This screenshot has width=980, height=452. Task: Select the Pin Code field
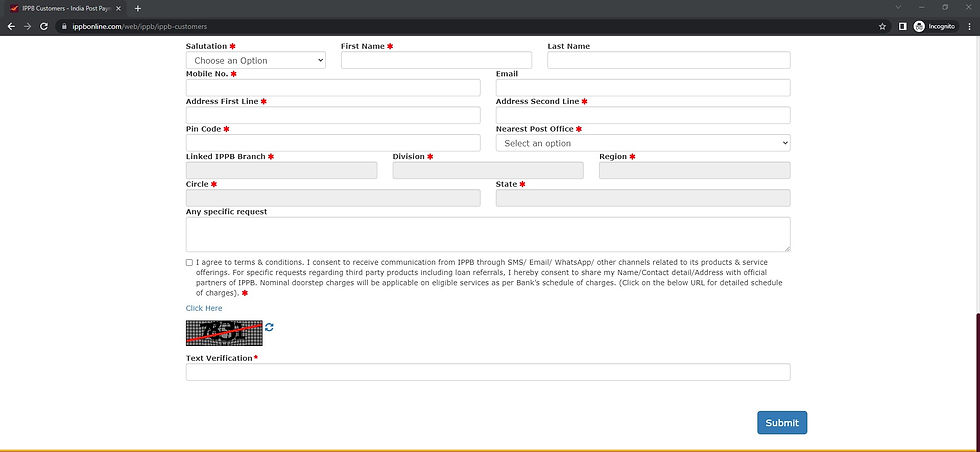pyautogui.click(x=333, y=143)
